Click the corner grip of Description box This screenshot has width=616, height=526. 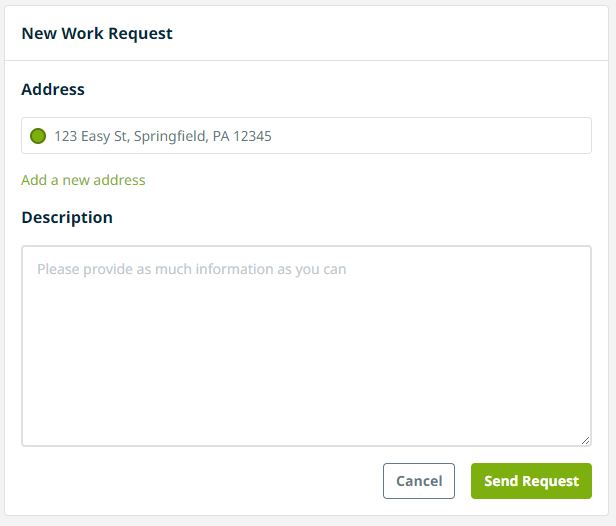[x=585, y=440]
